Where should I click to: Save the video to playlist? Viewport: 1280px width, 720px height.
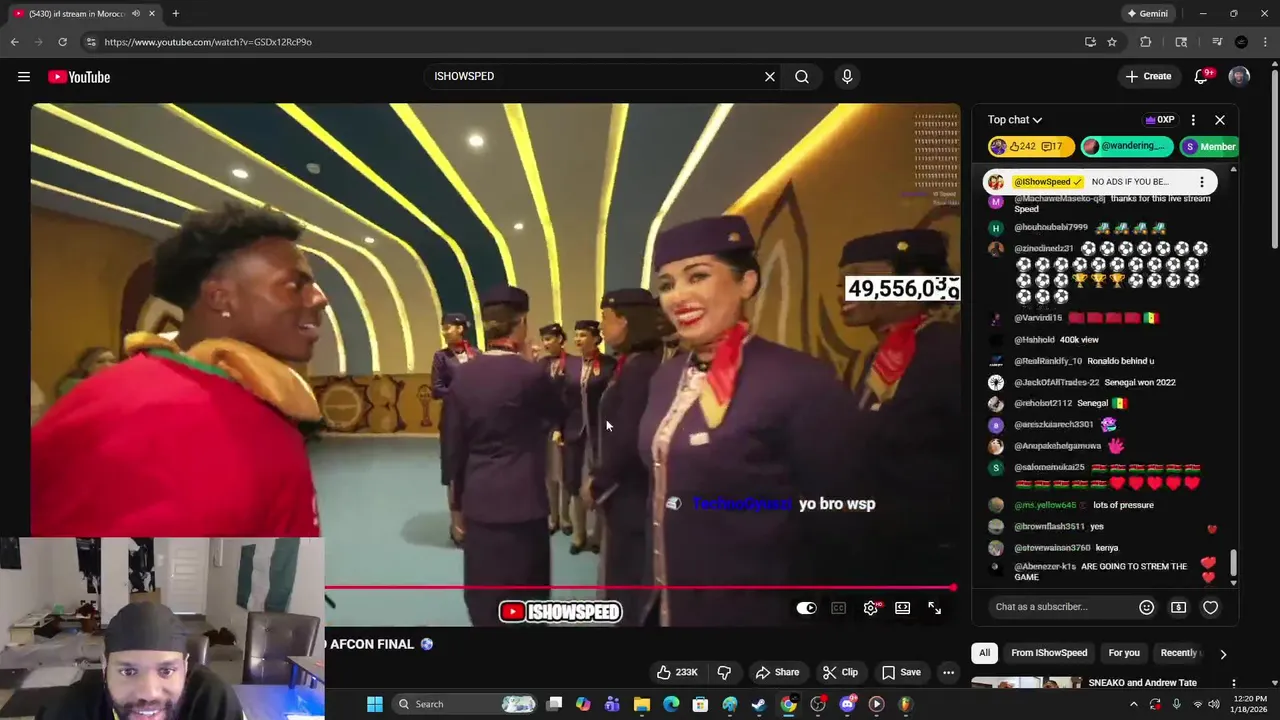tap(901, 672)
